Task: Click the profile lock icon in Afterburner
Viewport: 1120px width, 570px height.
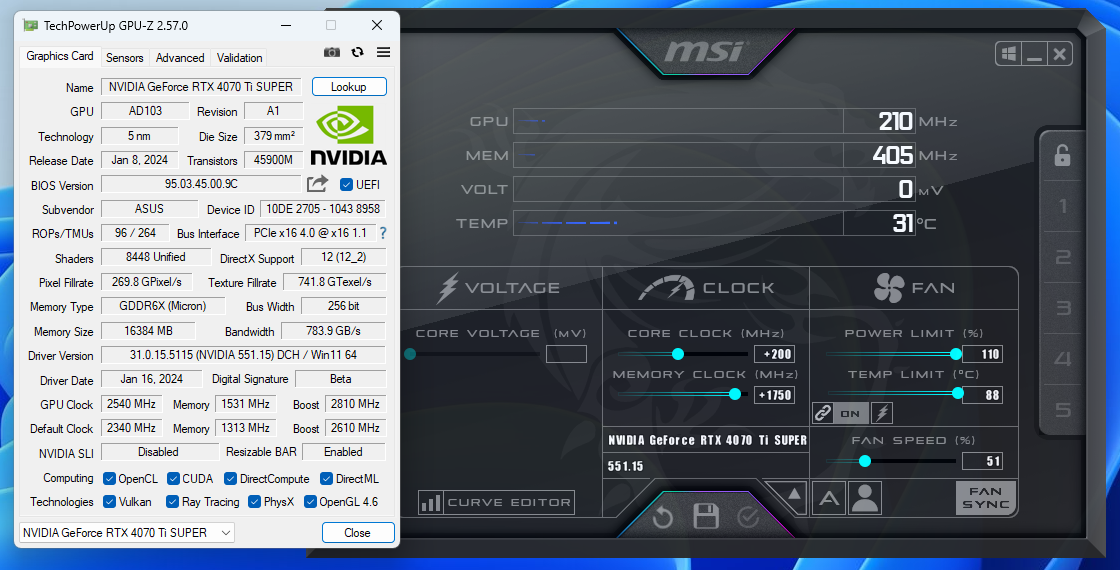Action: point(1063,154)
